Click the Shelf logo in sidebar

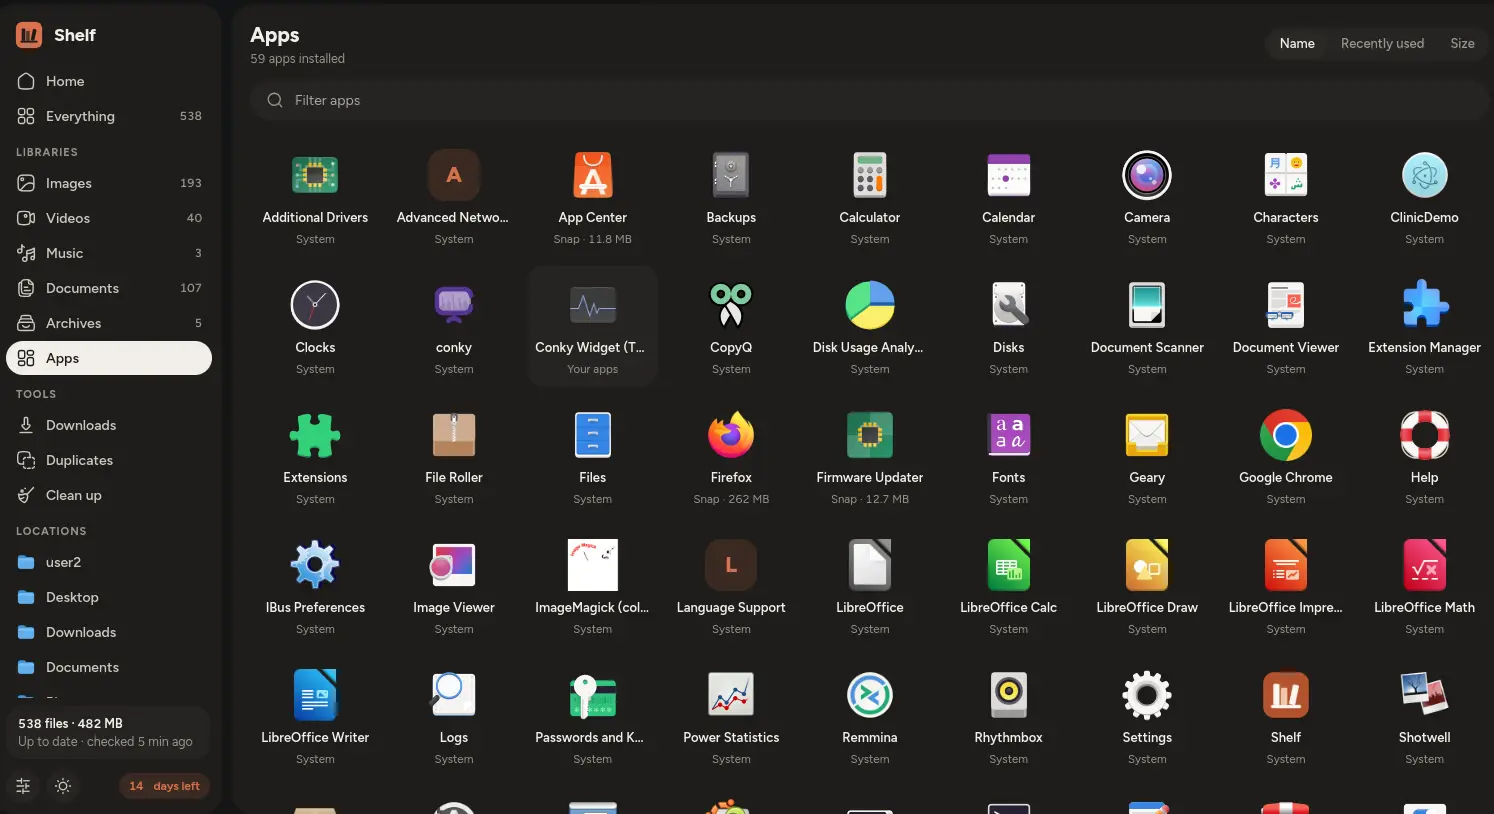[x=29, y=35]
